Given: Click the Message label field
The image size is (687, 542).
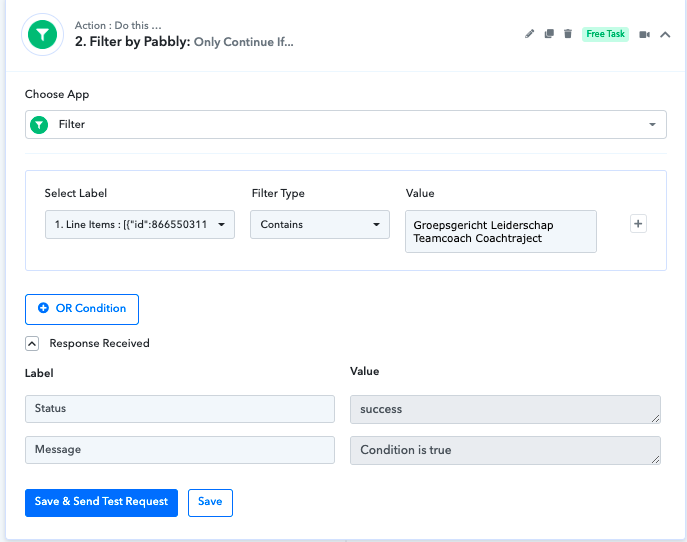Looking at the screenshot, I should (x=180, y=450).
